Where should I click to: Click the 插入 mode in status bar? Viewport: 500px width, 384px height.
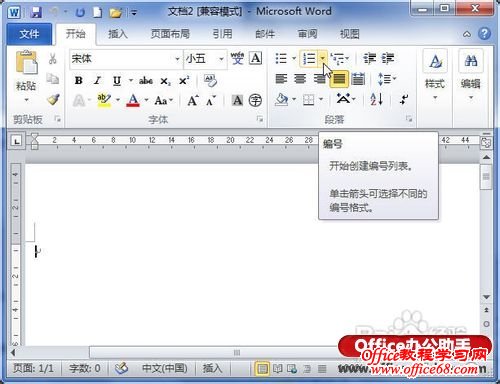(x=212, y=368)
